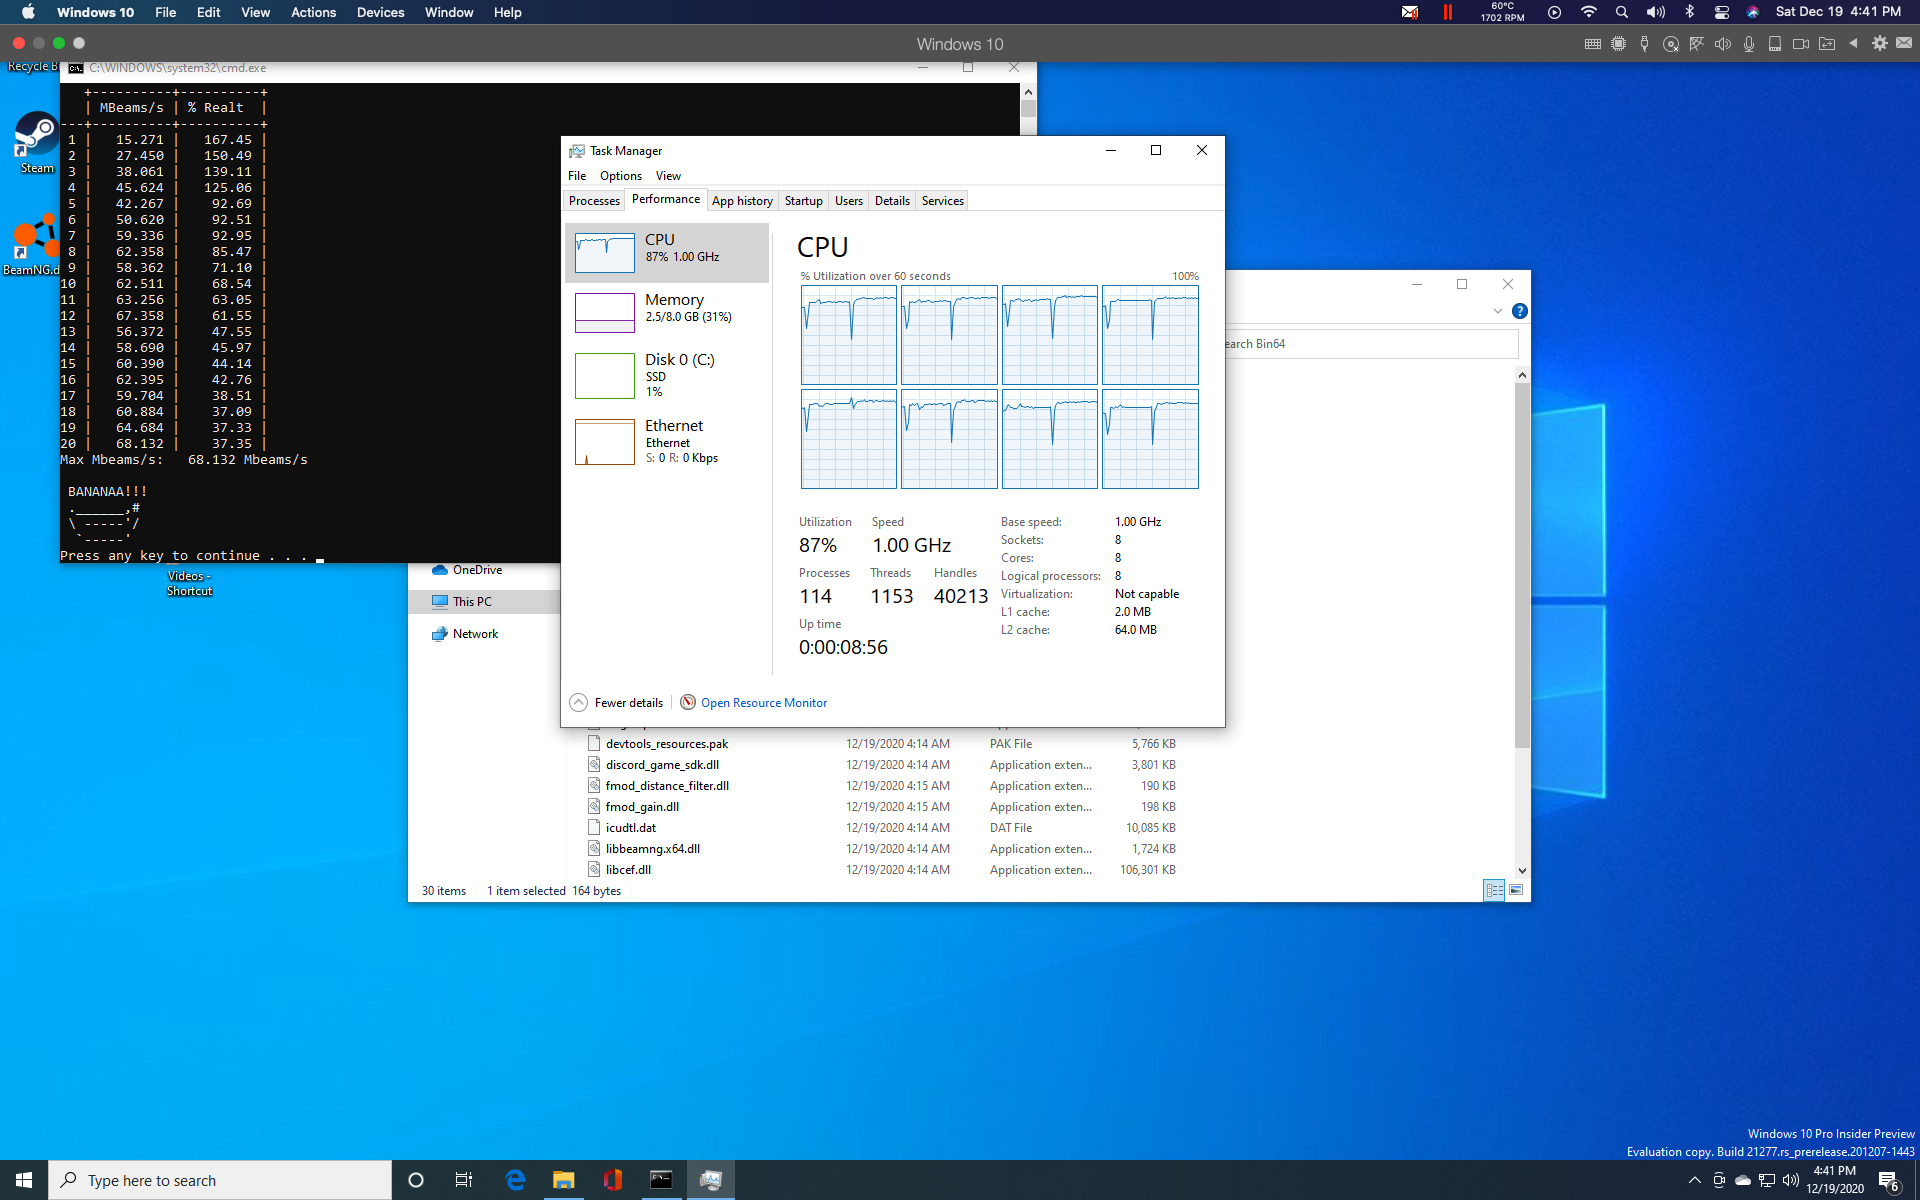Viewport: 1920px width, 1200px height.
Task: Open Task View from taskbar
Action: (464, 1180)
